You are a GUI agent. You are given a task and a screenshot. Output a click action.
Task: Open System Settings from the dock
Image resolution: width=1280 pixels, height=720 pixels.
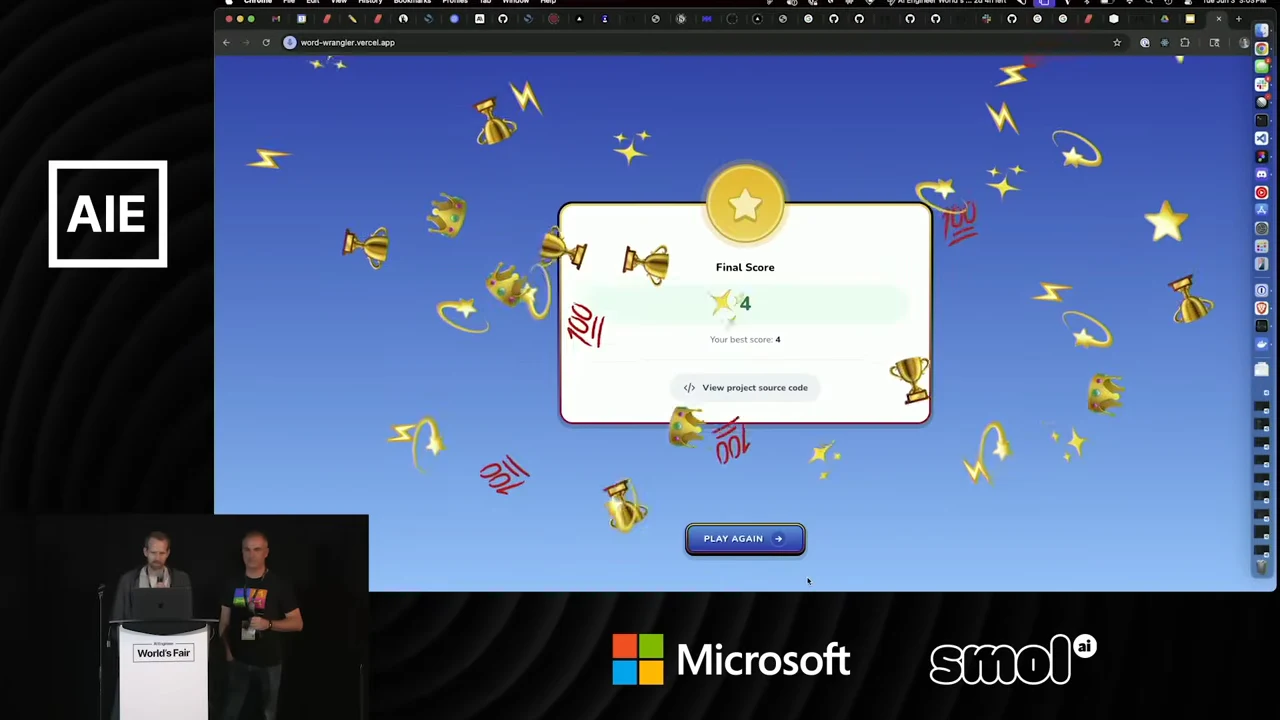tap(1262, 228)
